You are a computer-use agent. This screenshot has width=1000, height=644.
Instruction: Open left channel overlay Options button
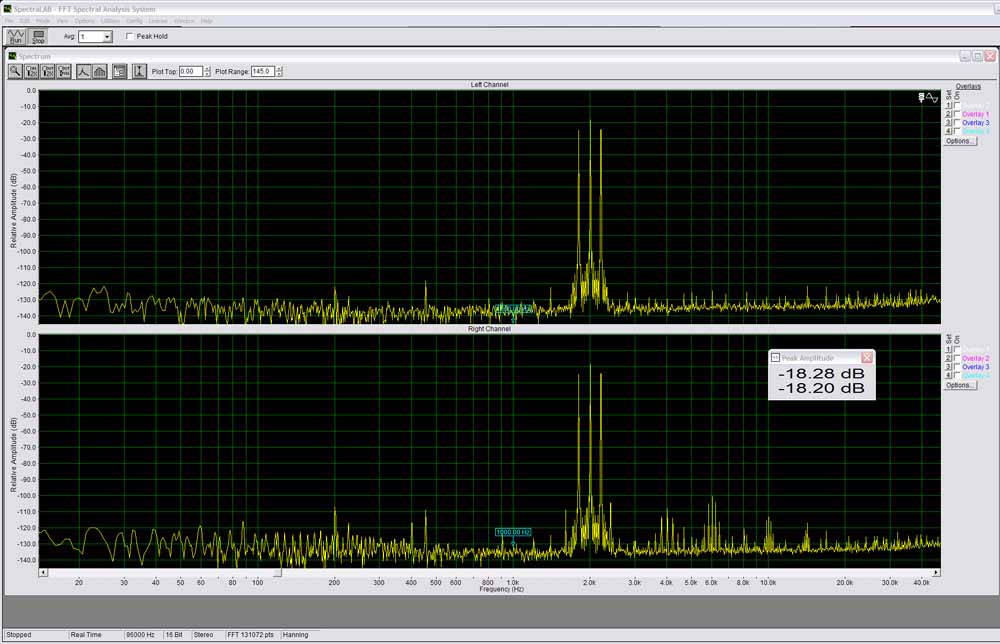coord(960,141)
